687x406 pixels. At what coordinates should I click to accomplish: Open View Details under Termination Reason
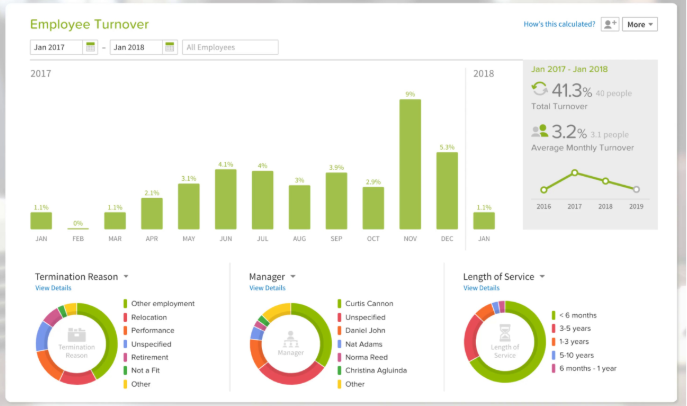53,288
